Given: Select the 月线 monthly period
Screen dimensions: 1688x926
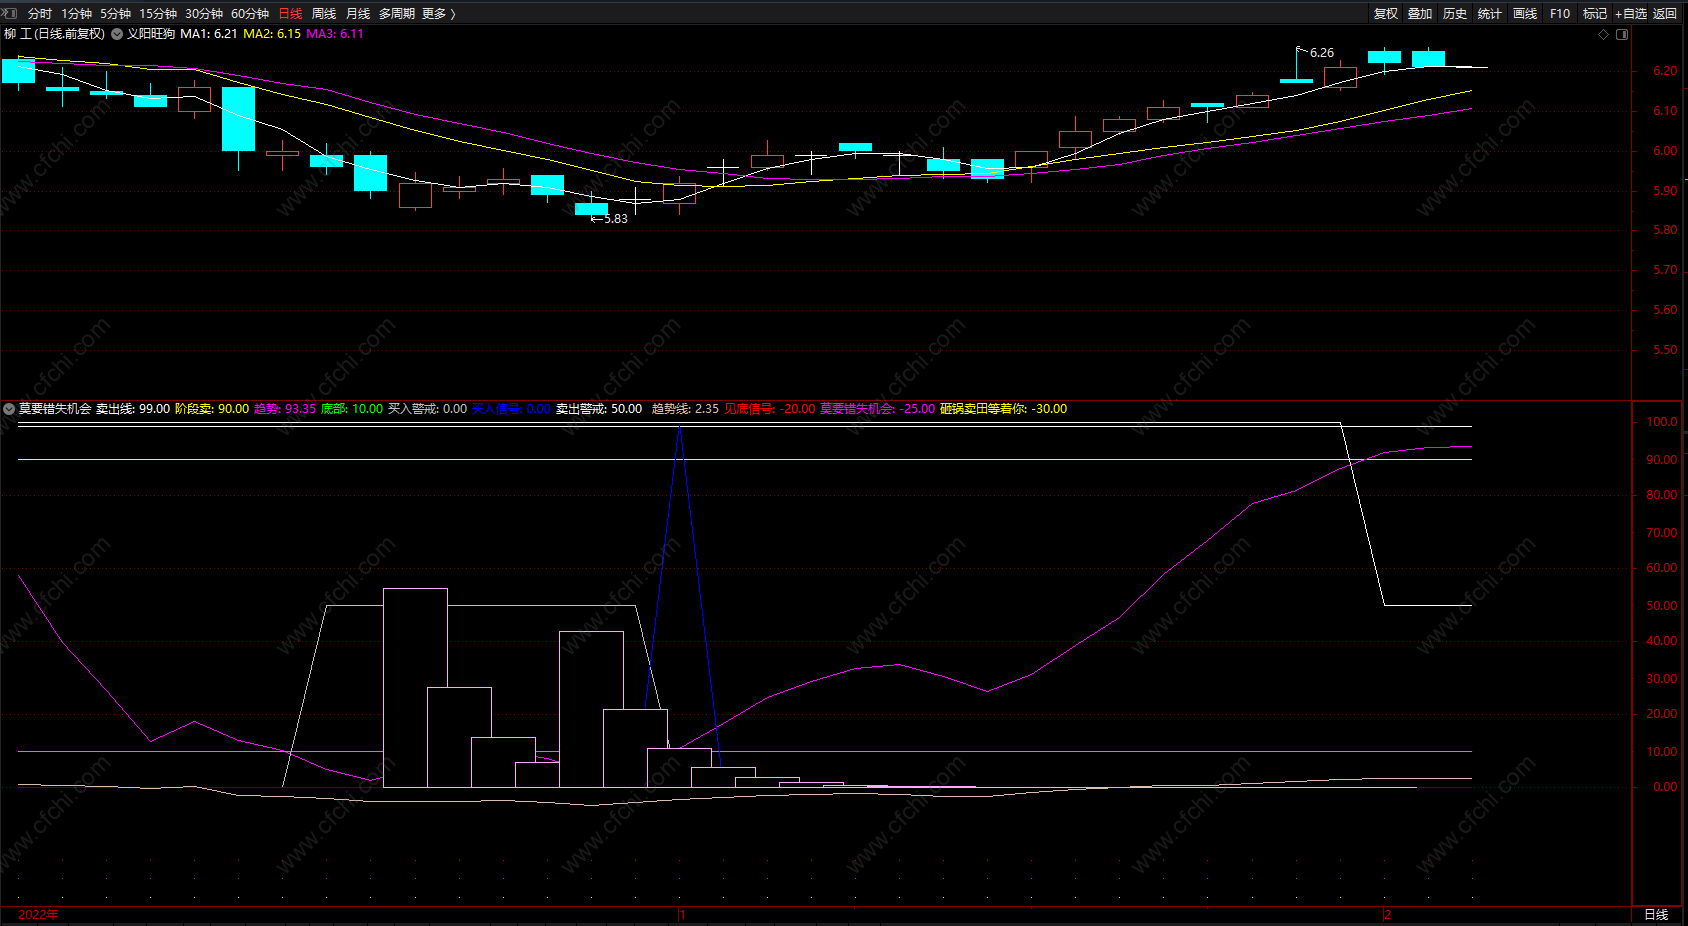Looking at the screenshot, I should [x=358, y=14].
